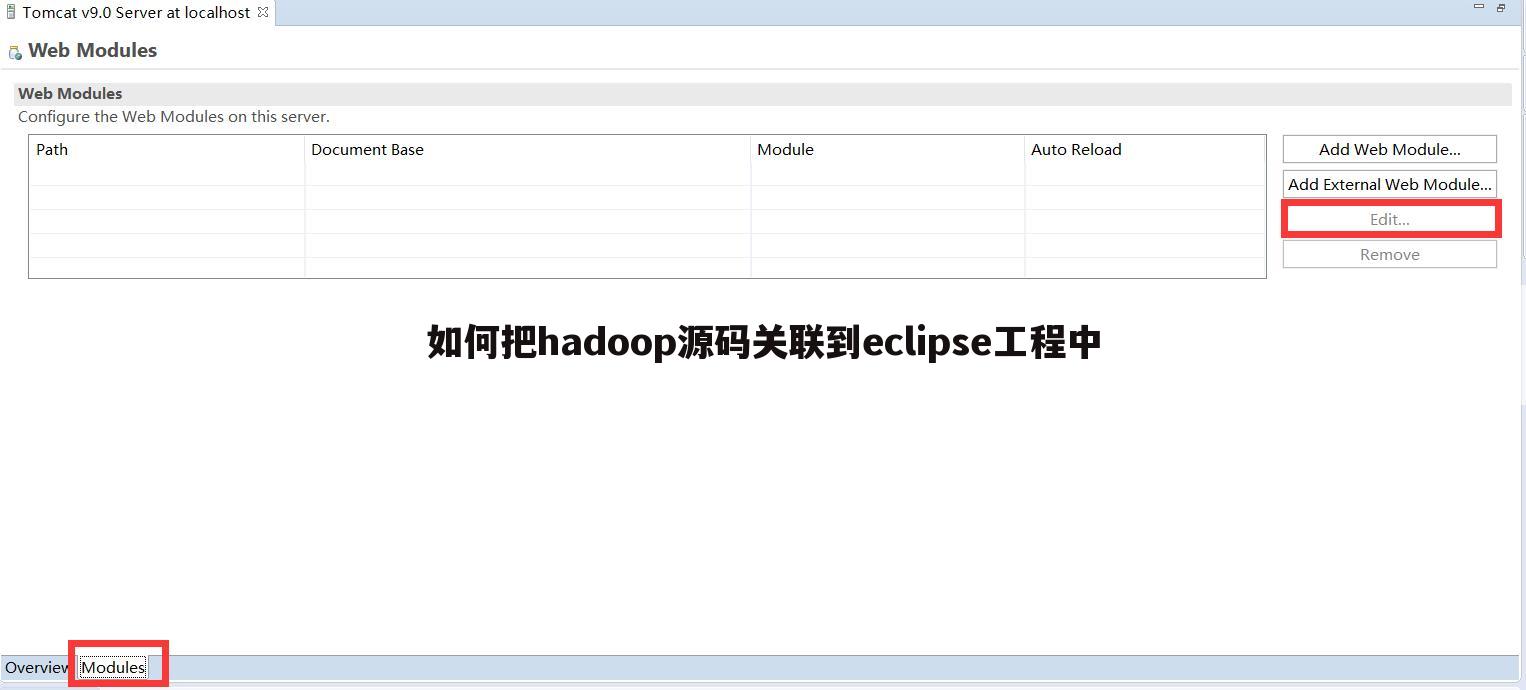Switch to the Modules tab
Viewport: 1526px width, 690px height.
112,667
